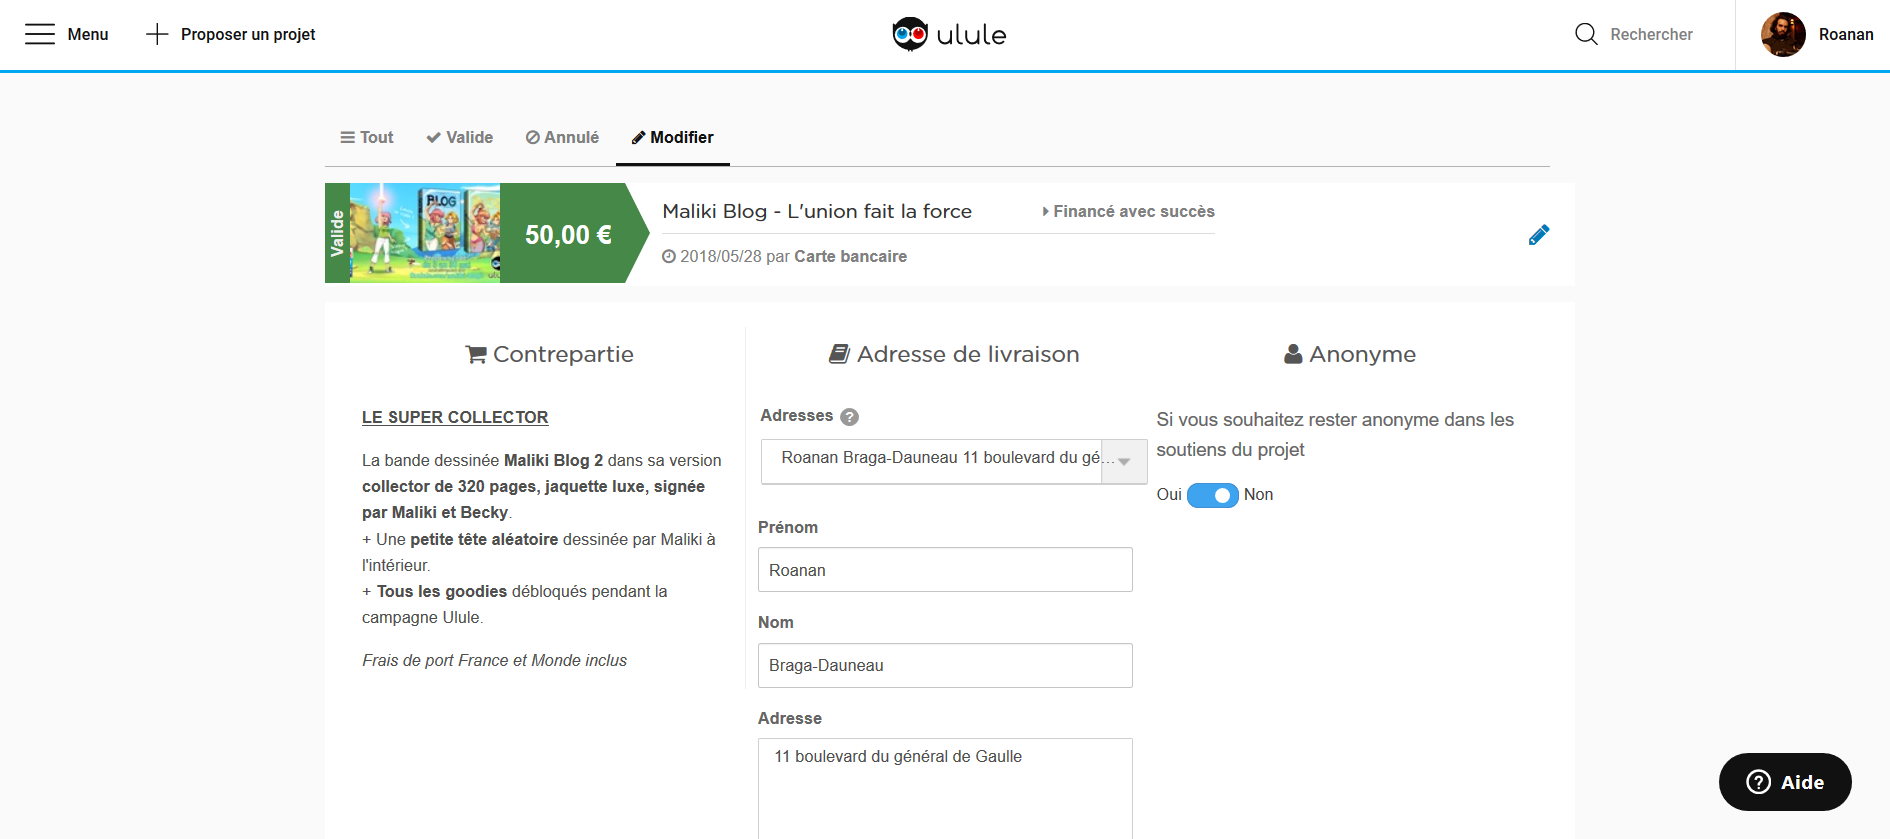Screen dimensions: 1890x839
Task: Expand the Adresses dropdown arrow
Action: (1124, 461)
